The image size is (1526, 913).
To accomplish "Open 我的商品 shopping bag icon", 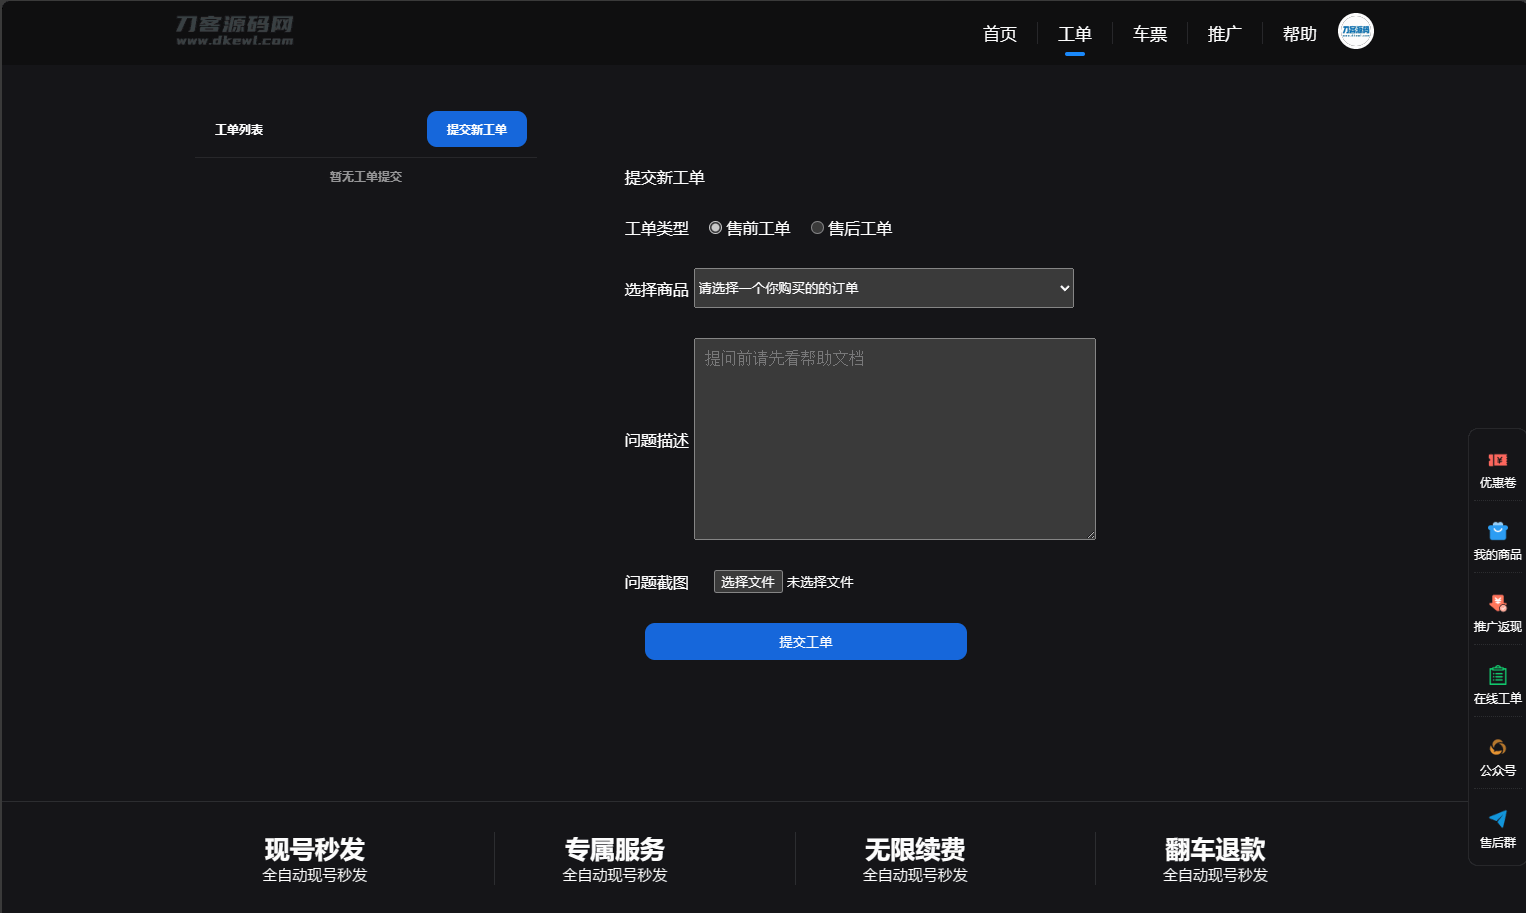I will click(x=1497, y=532).
